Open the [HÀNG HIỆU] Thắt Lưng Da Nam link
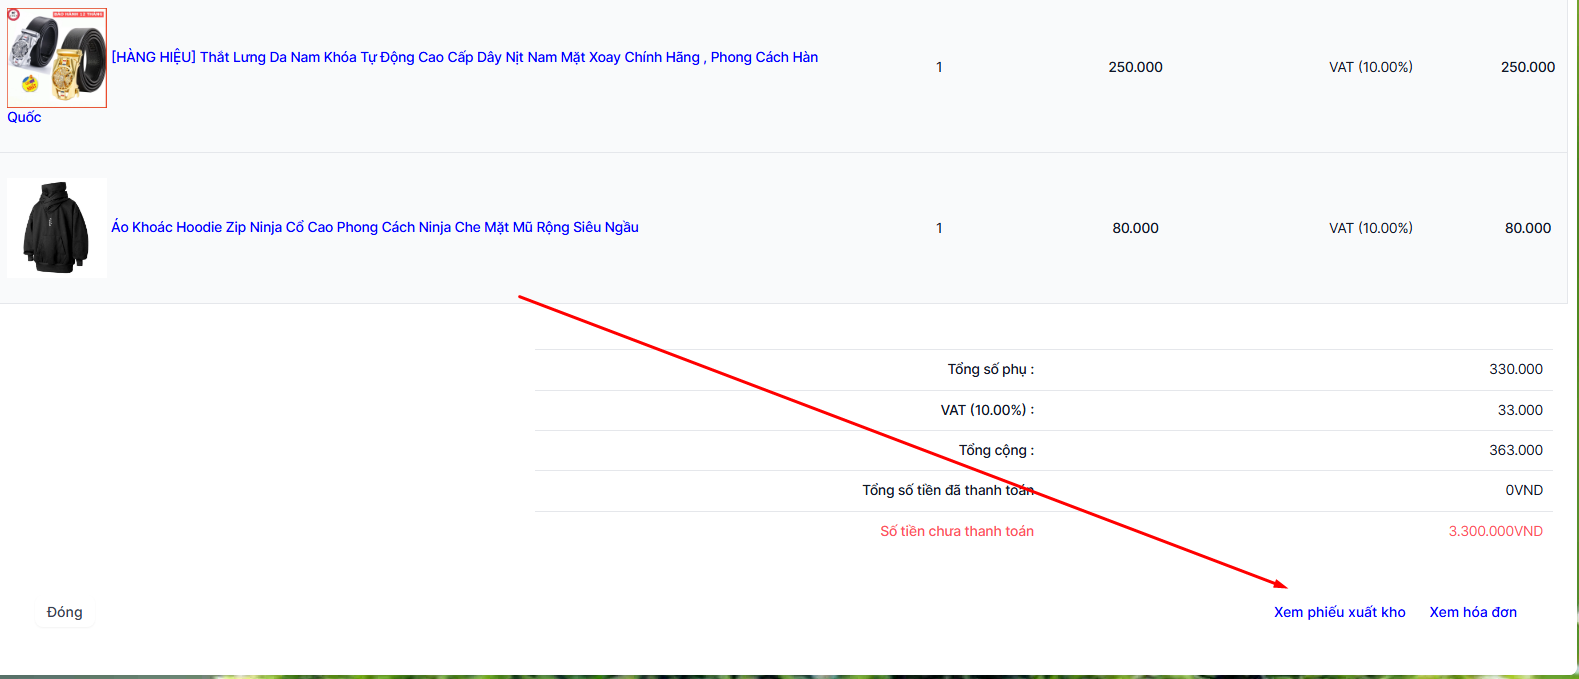 pyautogui.click(x=464, y=57)
